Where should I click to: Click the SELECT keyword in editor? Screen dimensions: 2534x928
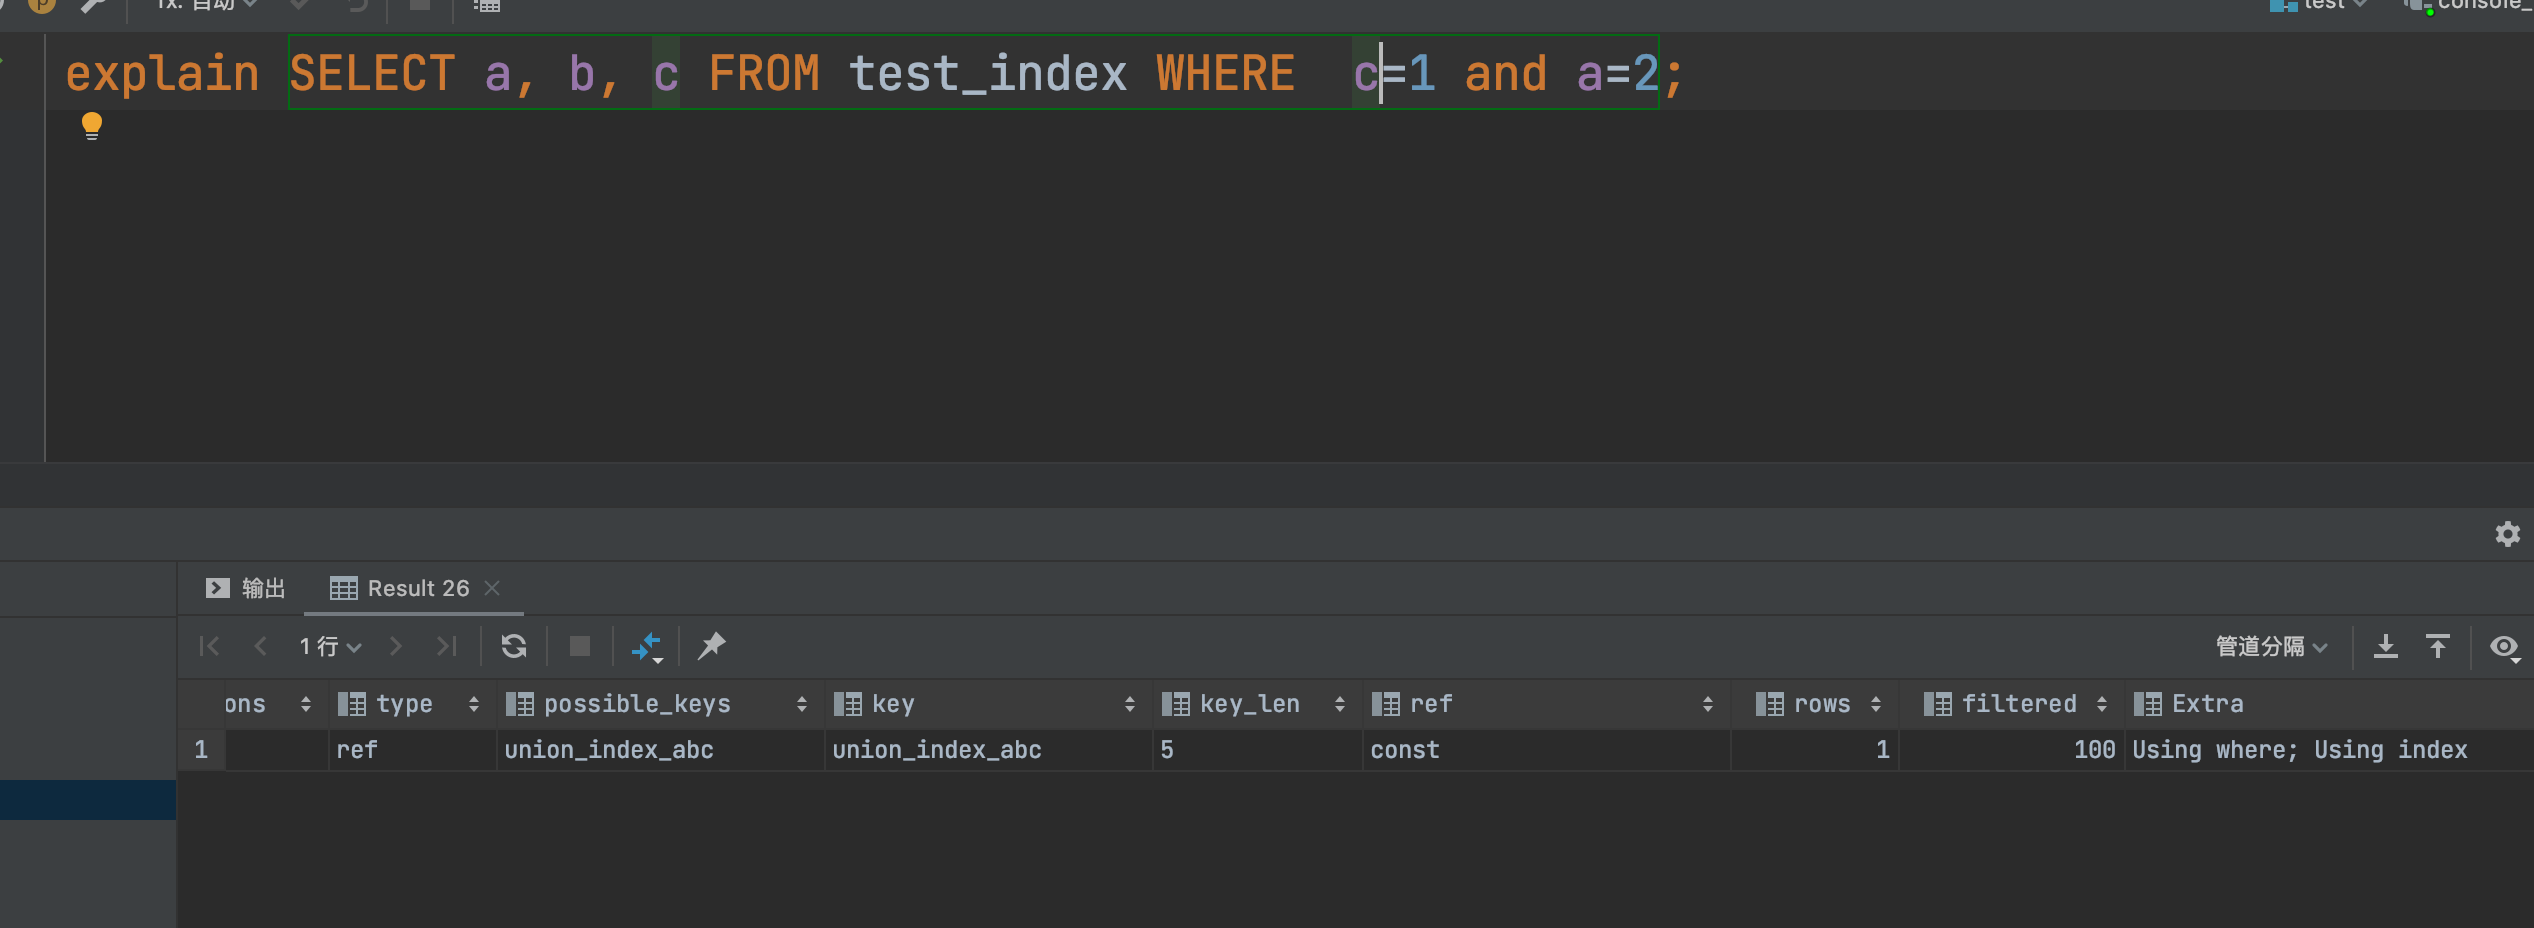click(372, 74)
